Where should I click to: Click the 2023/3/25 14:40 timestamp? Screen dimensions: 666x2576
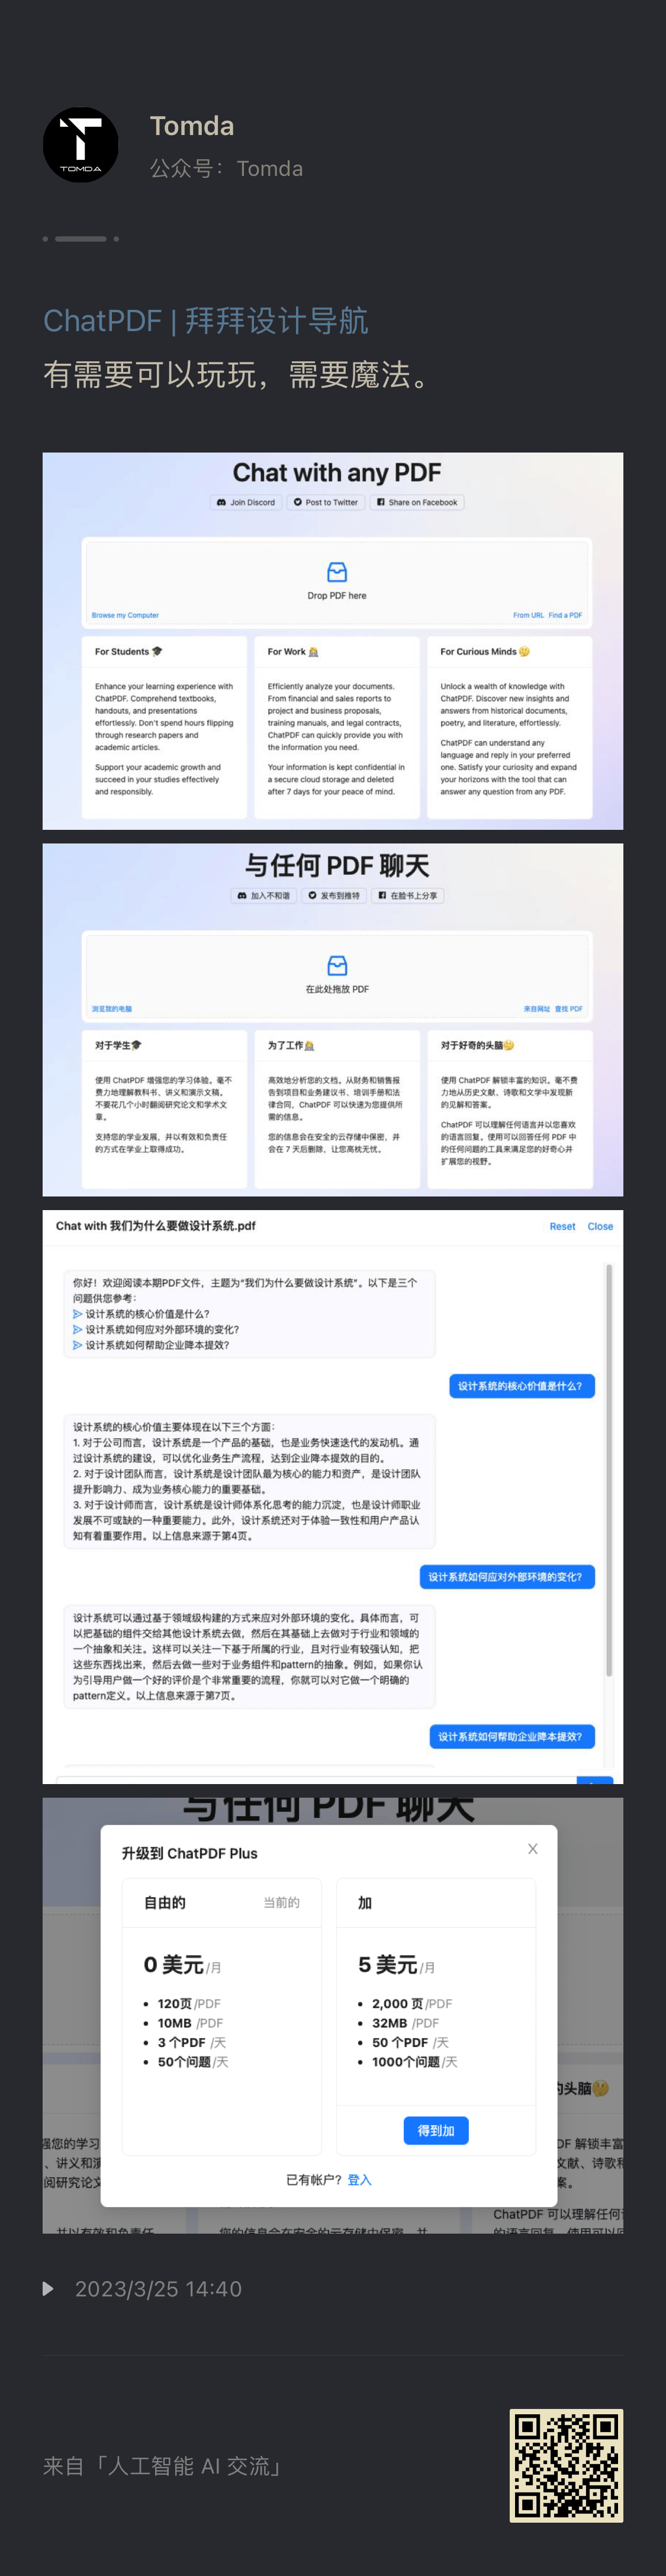[x=158, y=2289]
